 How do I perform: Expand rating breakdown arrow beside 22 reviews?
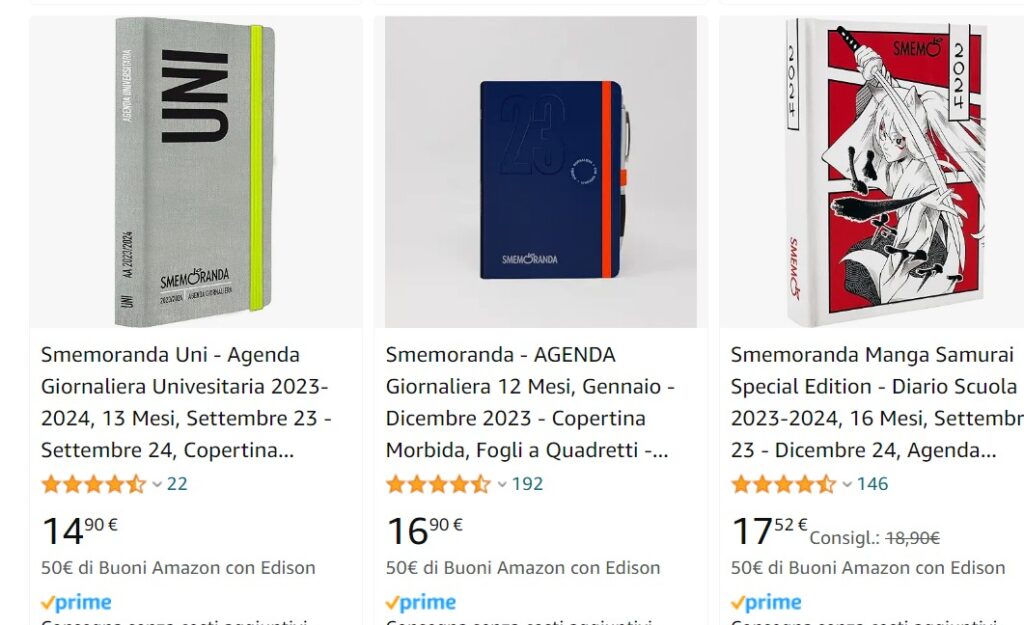[157, 485]
